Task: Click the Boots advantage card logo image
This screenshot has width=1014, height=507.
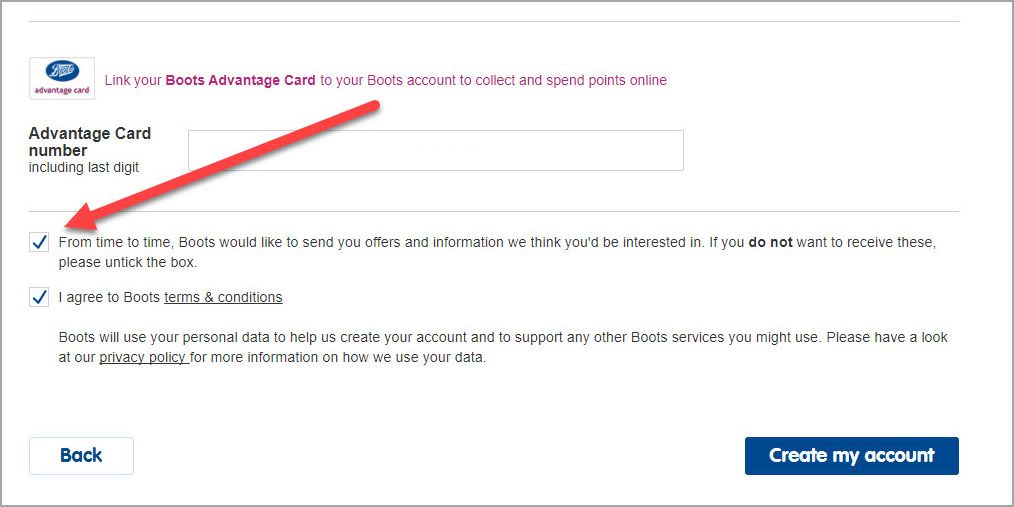Action: (62, 79)
